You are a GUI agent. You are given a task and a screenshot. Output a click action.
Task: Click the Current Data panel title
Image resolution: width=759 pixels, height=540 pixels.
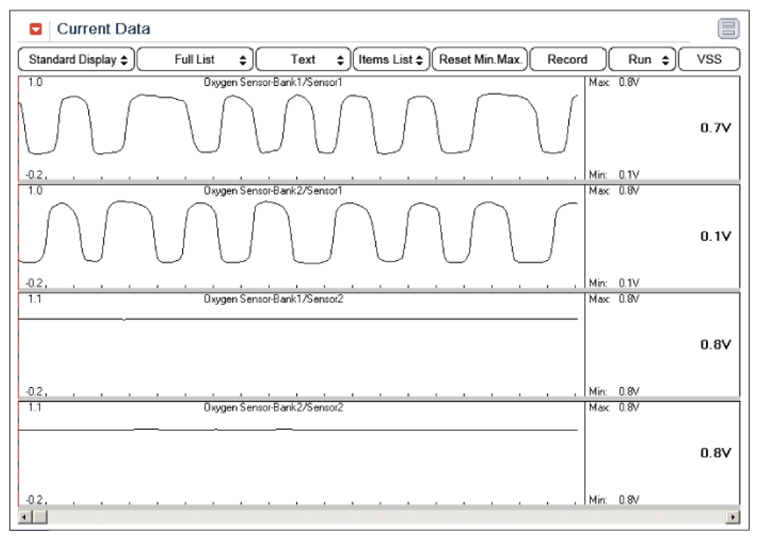point(103,29)
